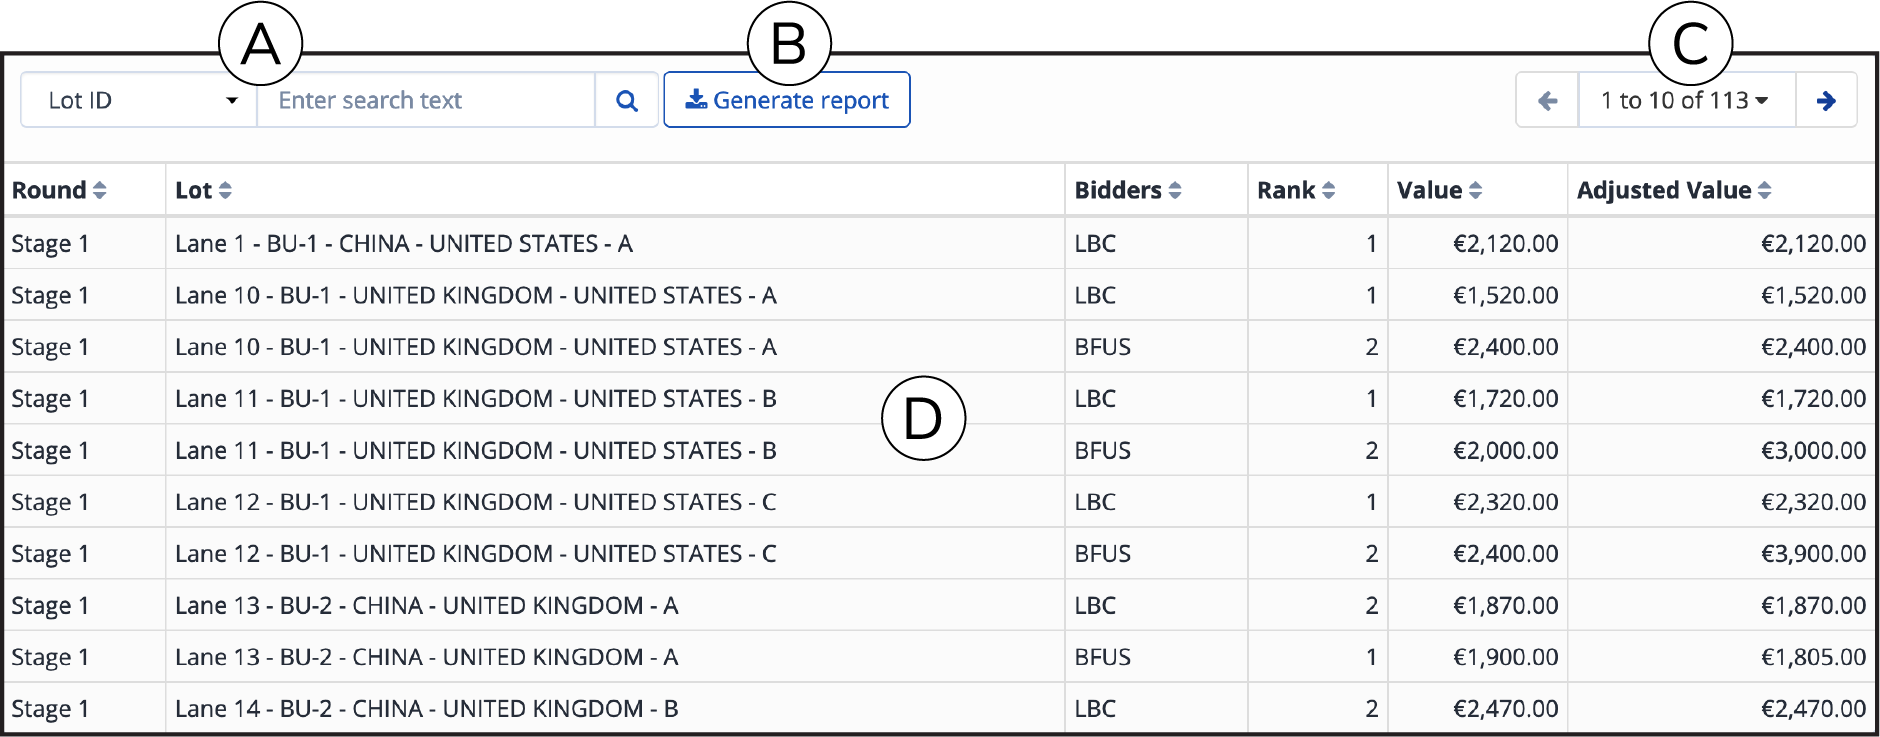Go to next page with right arrow
Viewport: 1880px width, 737px height.
(x=1826, y=100)
